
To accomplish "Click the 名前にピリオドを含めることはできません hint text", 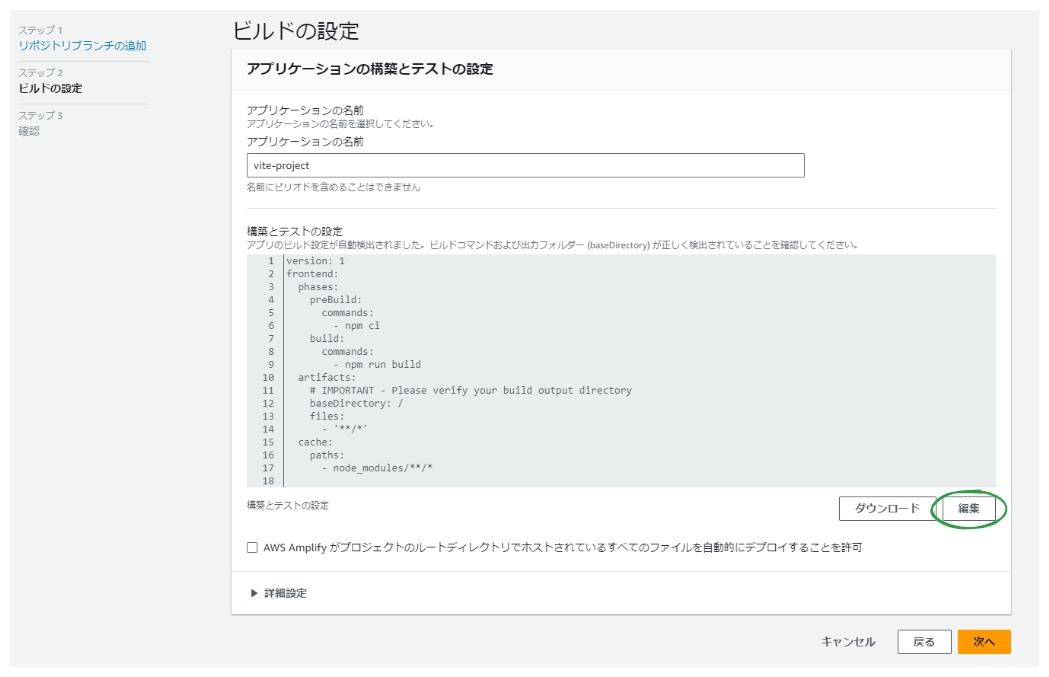I will pyautogui.click(x=333, y=187).
